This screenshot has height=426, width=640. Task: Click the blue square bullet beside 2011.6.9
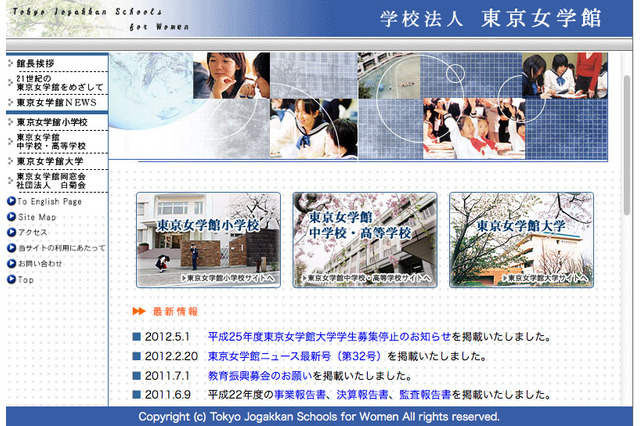(x=137, y=395)
